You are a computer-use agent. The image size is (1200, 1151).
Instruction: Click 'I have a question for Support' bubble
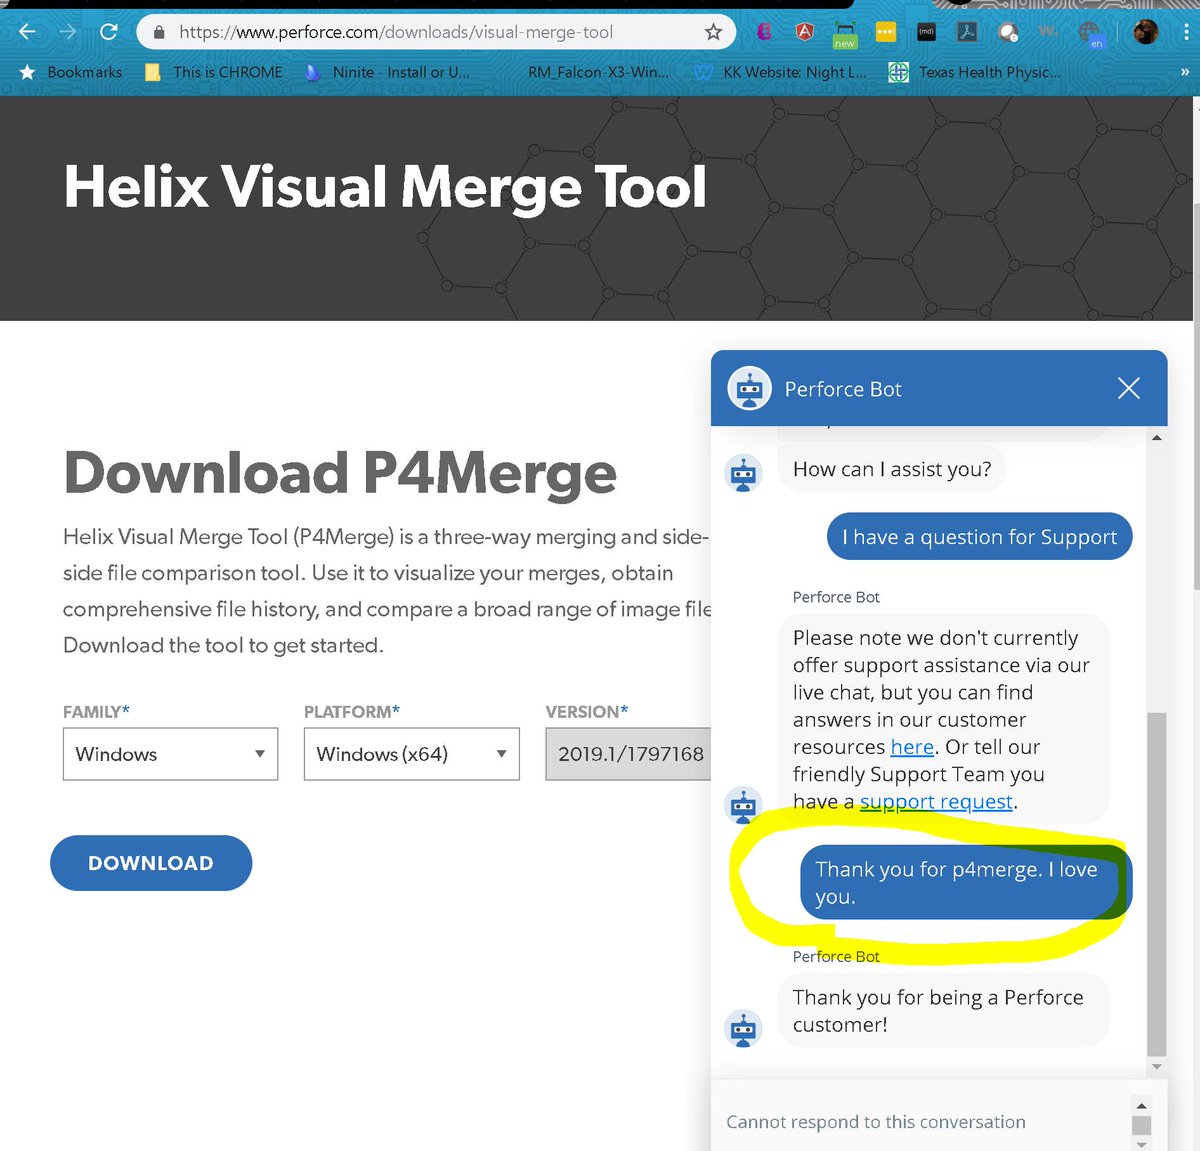pos(980,537)
